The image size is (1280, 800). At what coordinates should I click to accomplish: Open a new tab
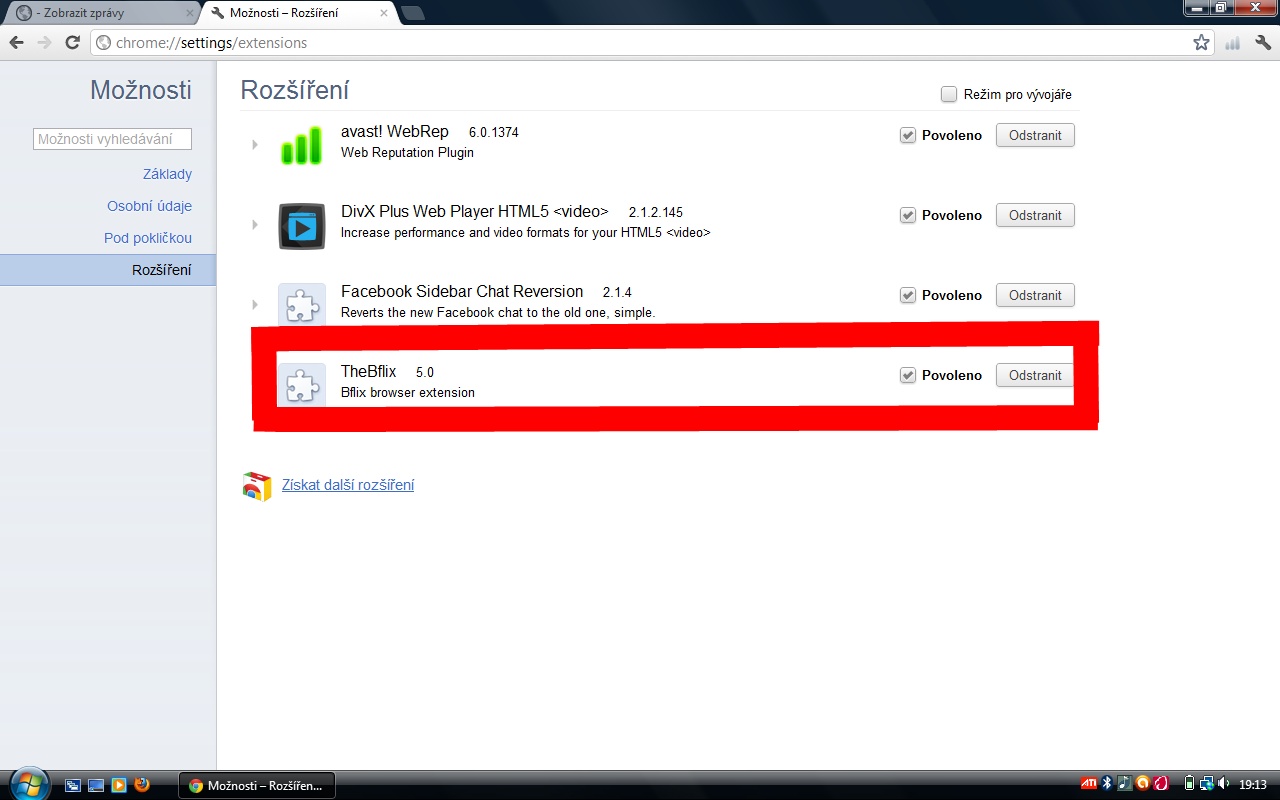click(412, 13)
